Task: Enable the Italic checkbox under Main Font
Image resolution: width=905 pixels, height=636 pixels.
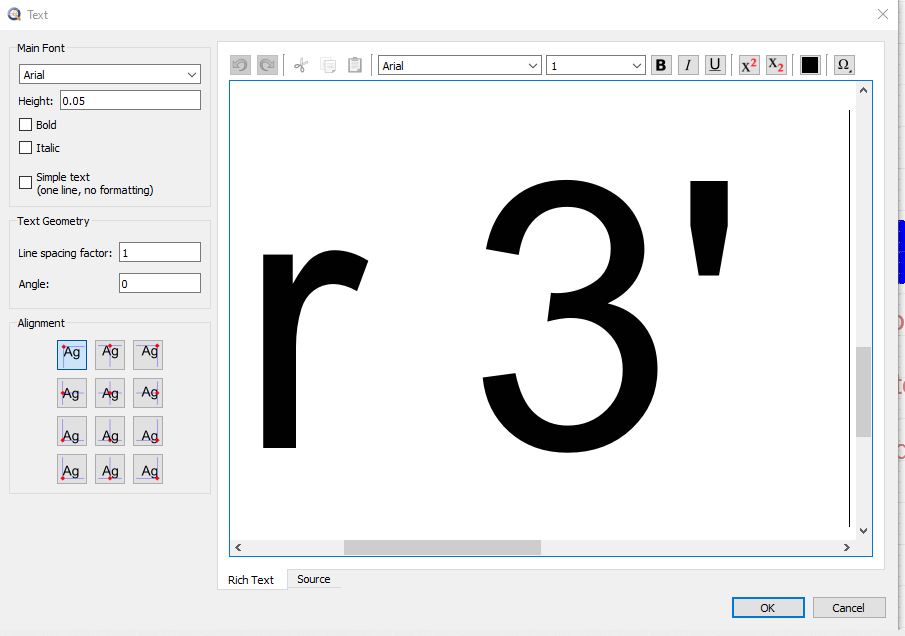Action: (x=26, y=148)
